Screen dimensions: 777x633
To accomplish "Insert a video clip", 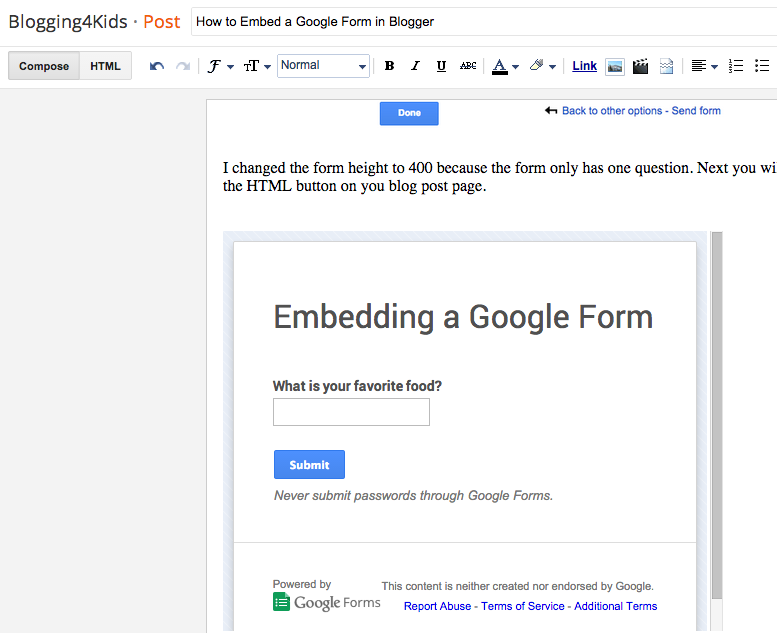I will (x=640, y=66).
